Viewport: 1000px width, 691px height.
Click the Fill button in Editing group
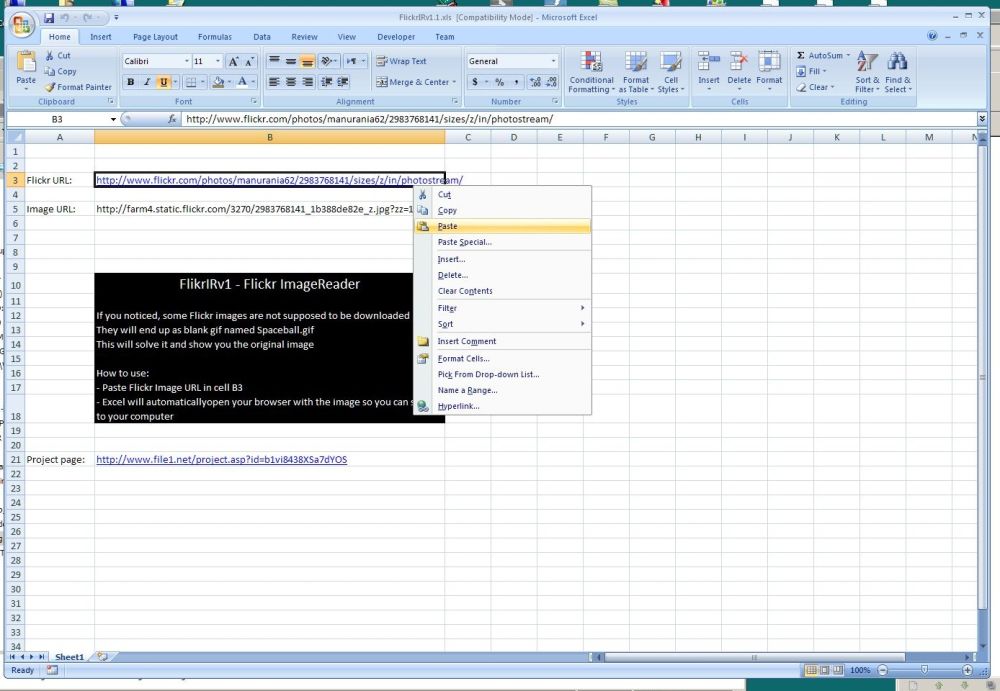pos(811,71)
